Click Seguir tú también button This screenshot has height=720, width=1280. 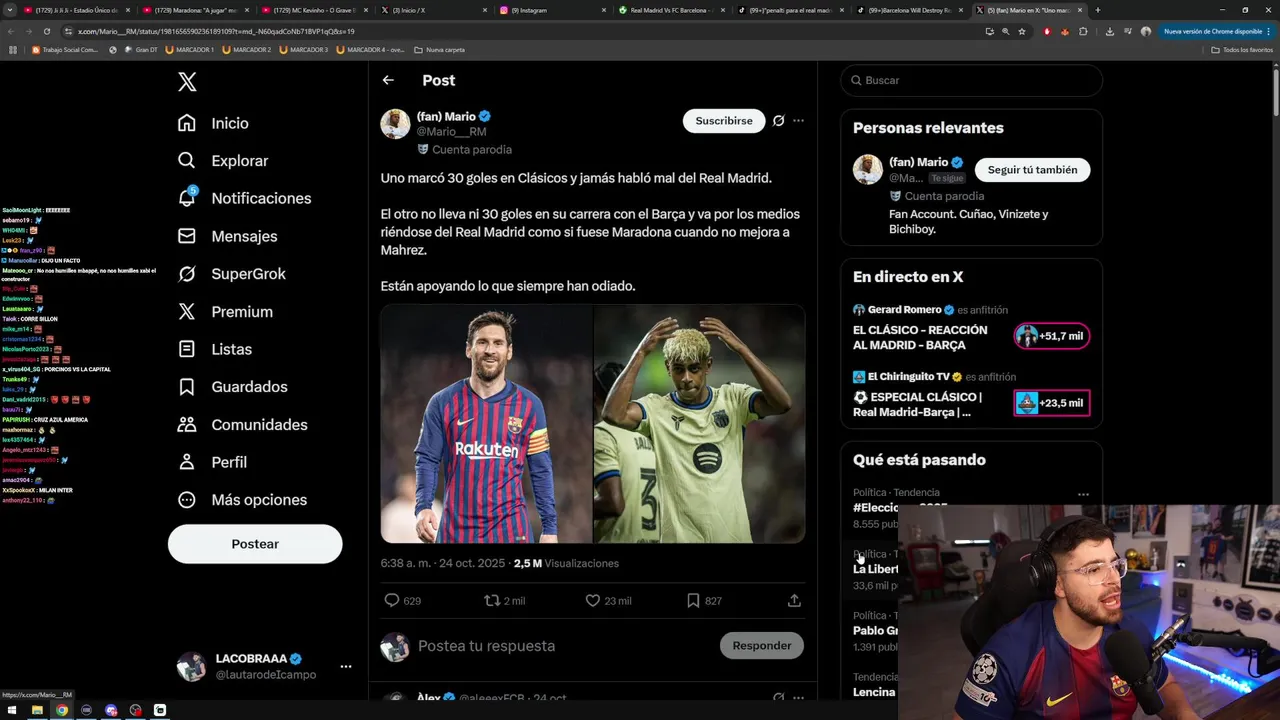click(1032, 170)
